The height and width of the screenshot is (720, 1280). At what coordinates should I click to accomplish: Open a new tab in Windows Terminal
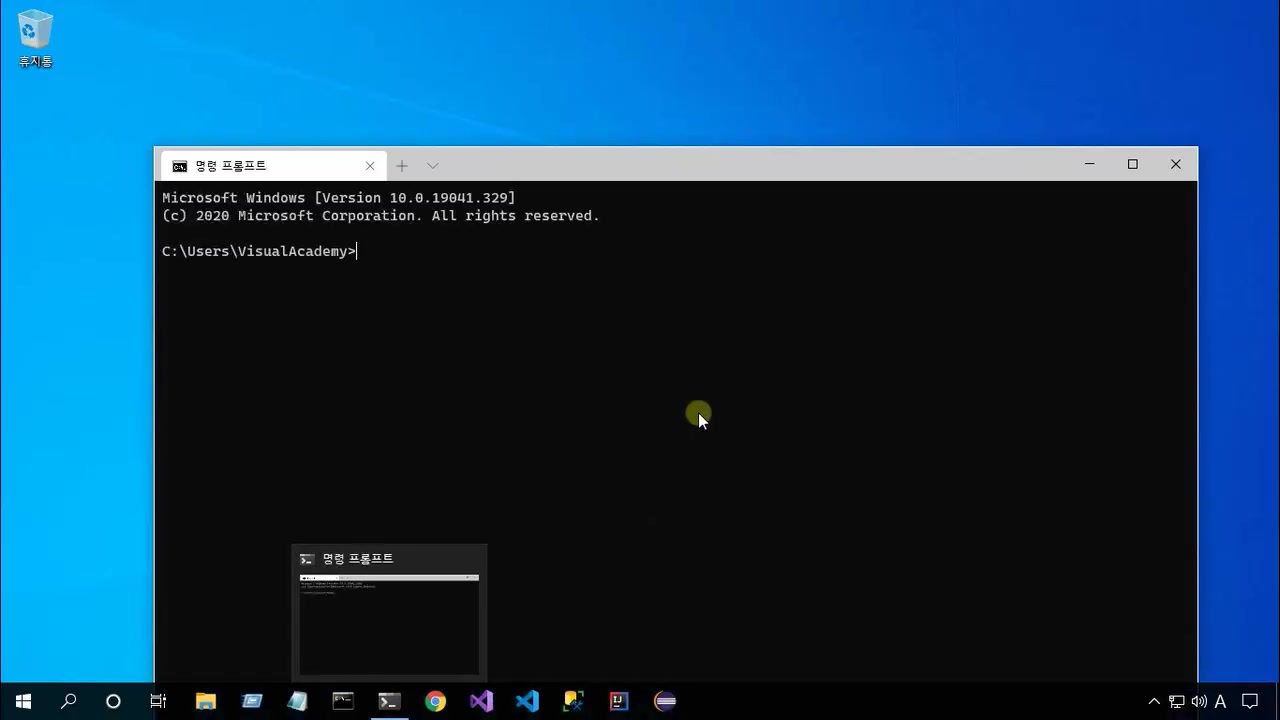tap(402, 166)
